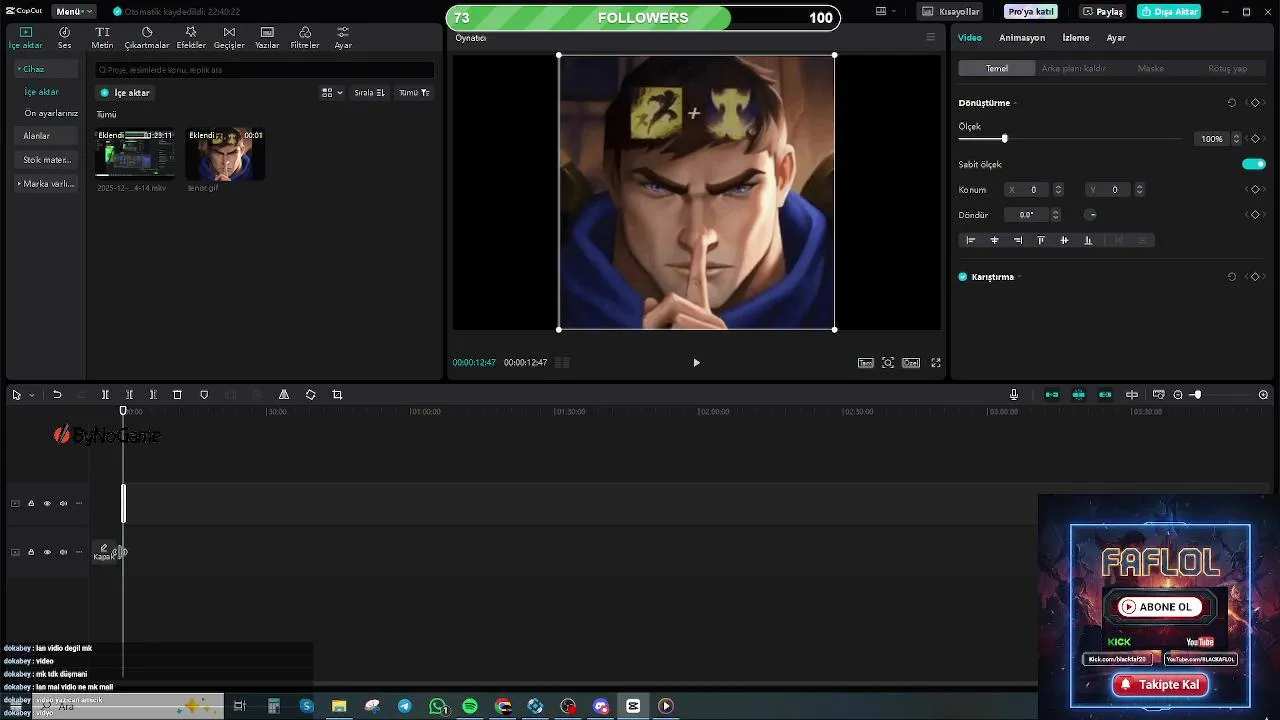Open the Tümü filter dropdown
The image size is (1280, 720).
coord(414,93)
